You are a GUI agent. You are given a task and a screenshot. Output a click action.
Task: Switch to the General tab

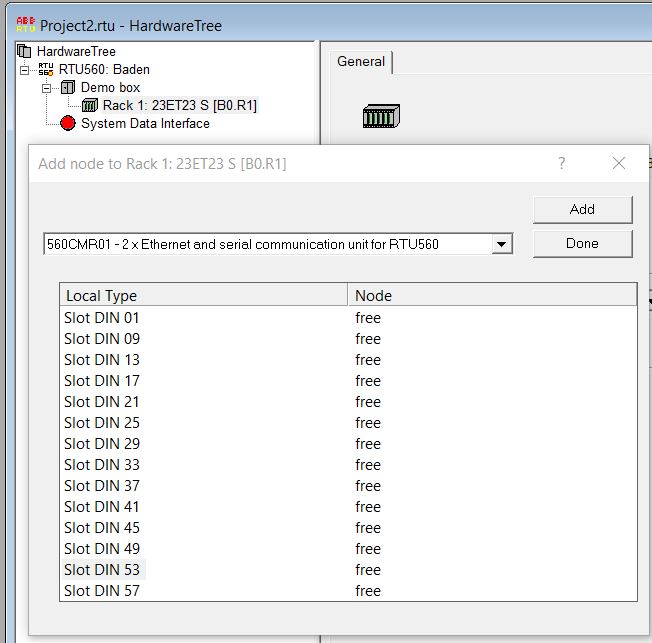pyautogui.click(x=361, y=62)
